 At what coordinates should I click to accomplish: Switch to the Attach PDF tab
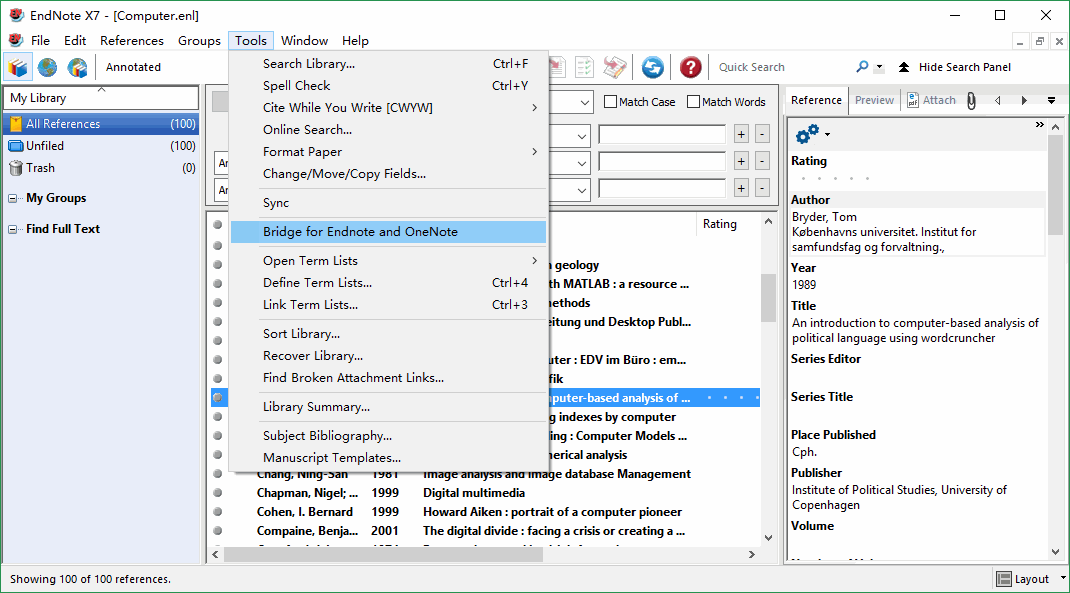click(931, 100)
